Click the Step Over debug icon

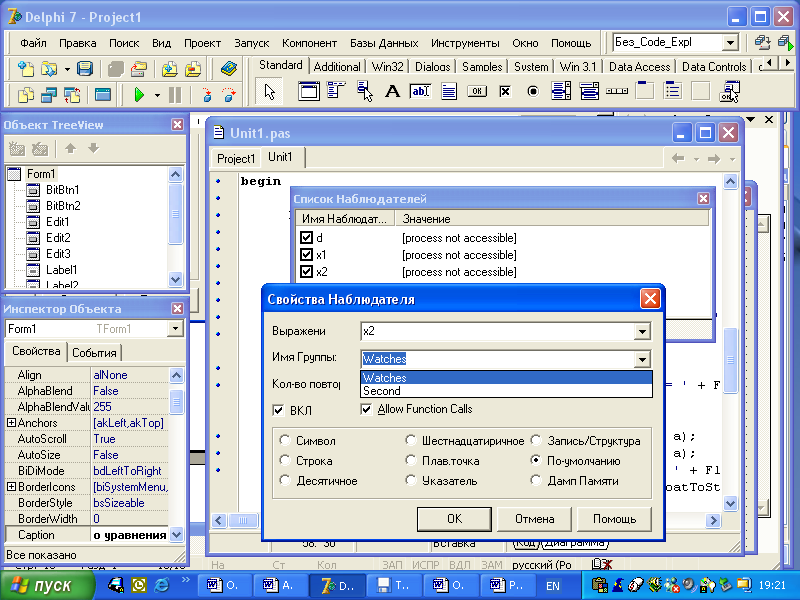coord(229,95)
